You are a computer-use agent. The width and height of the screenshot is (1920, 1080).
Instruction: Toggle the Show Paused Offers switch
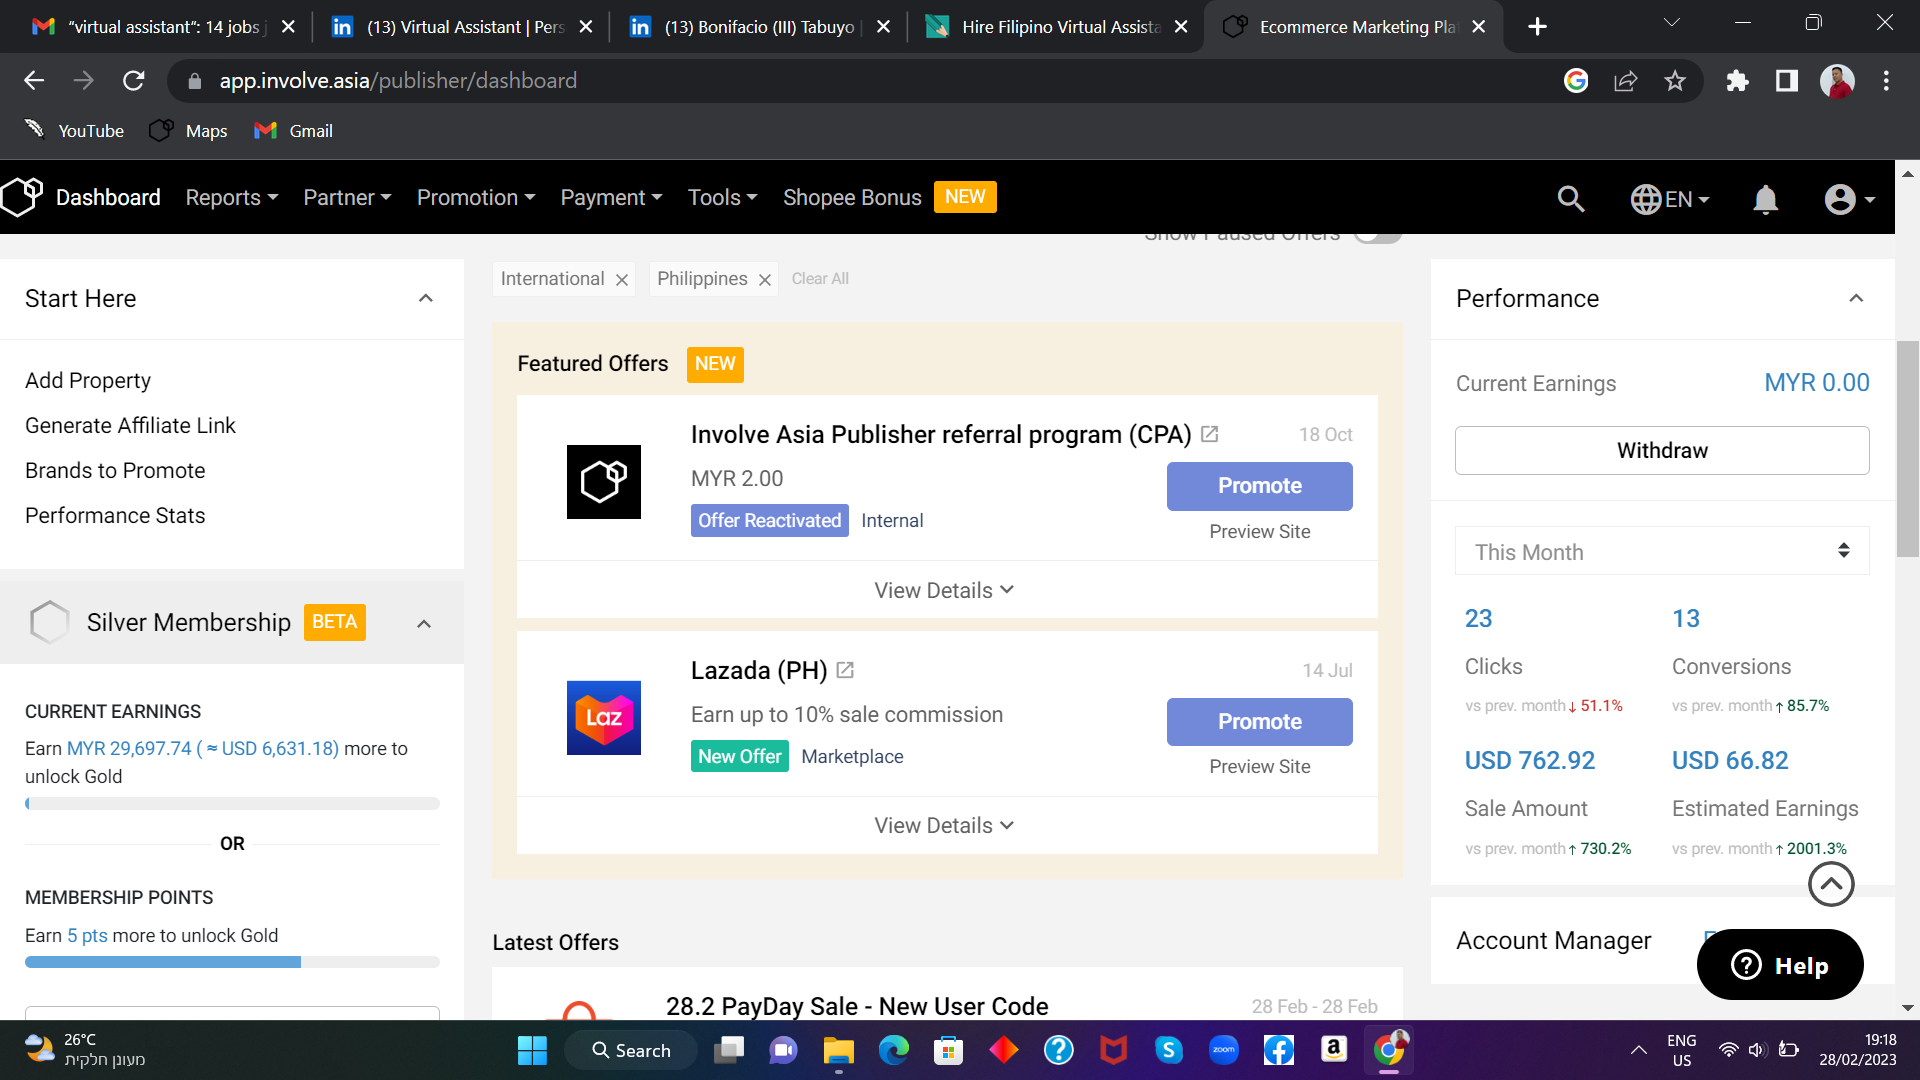(x=1378, y=237)
